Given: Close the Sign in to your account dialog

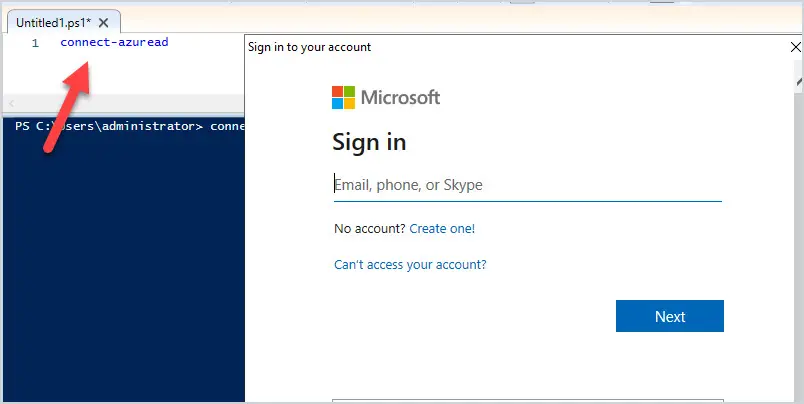Looking at the screenshot, I should coord(795,48).
